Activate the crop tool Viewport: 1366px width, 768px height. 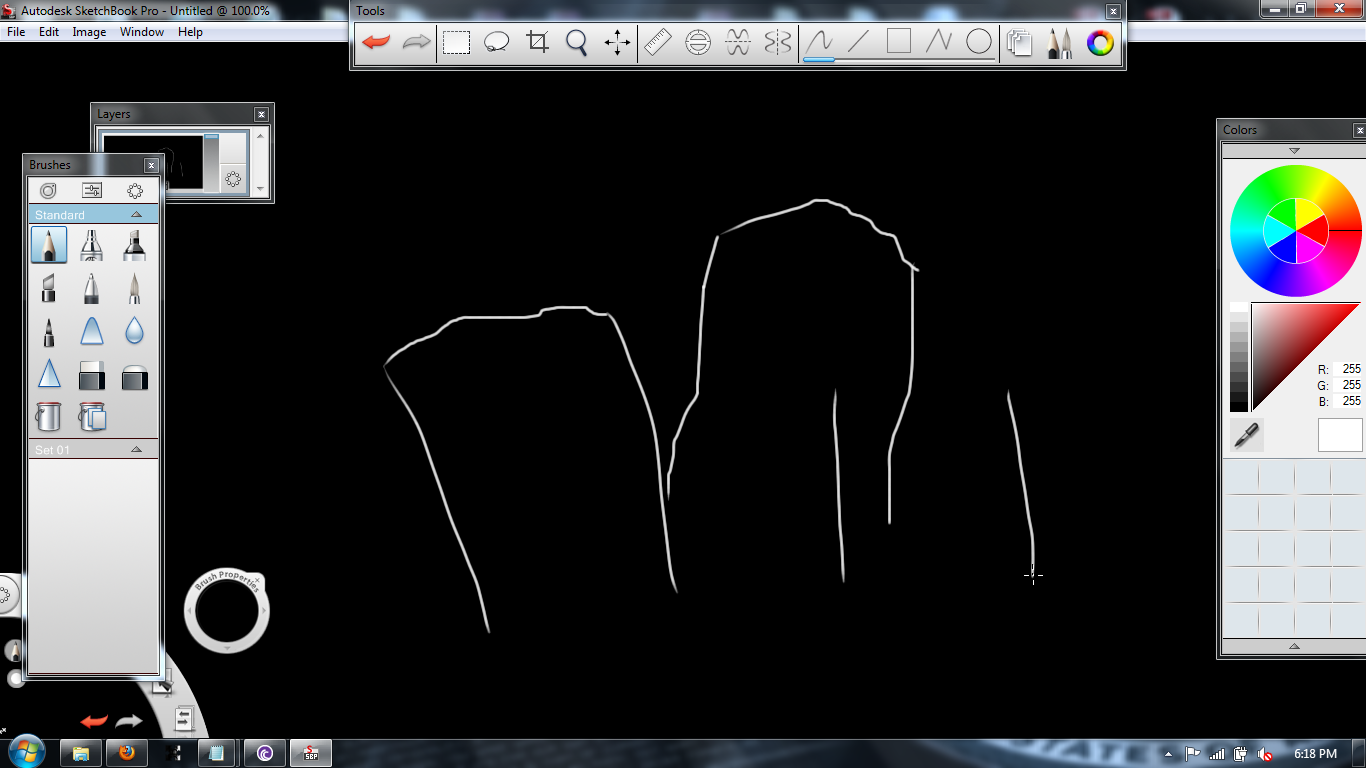tap(538, 43)
